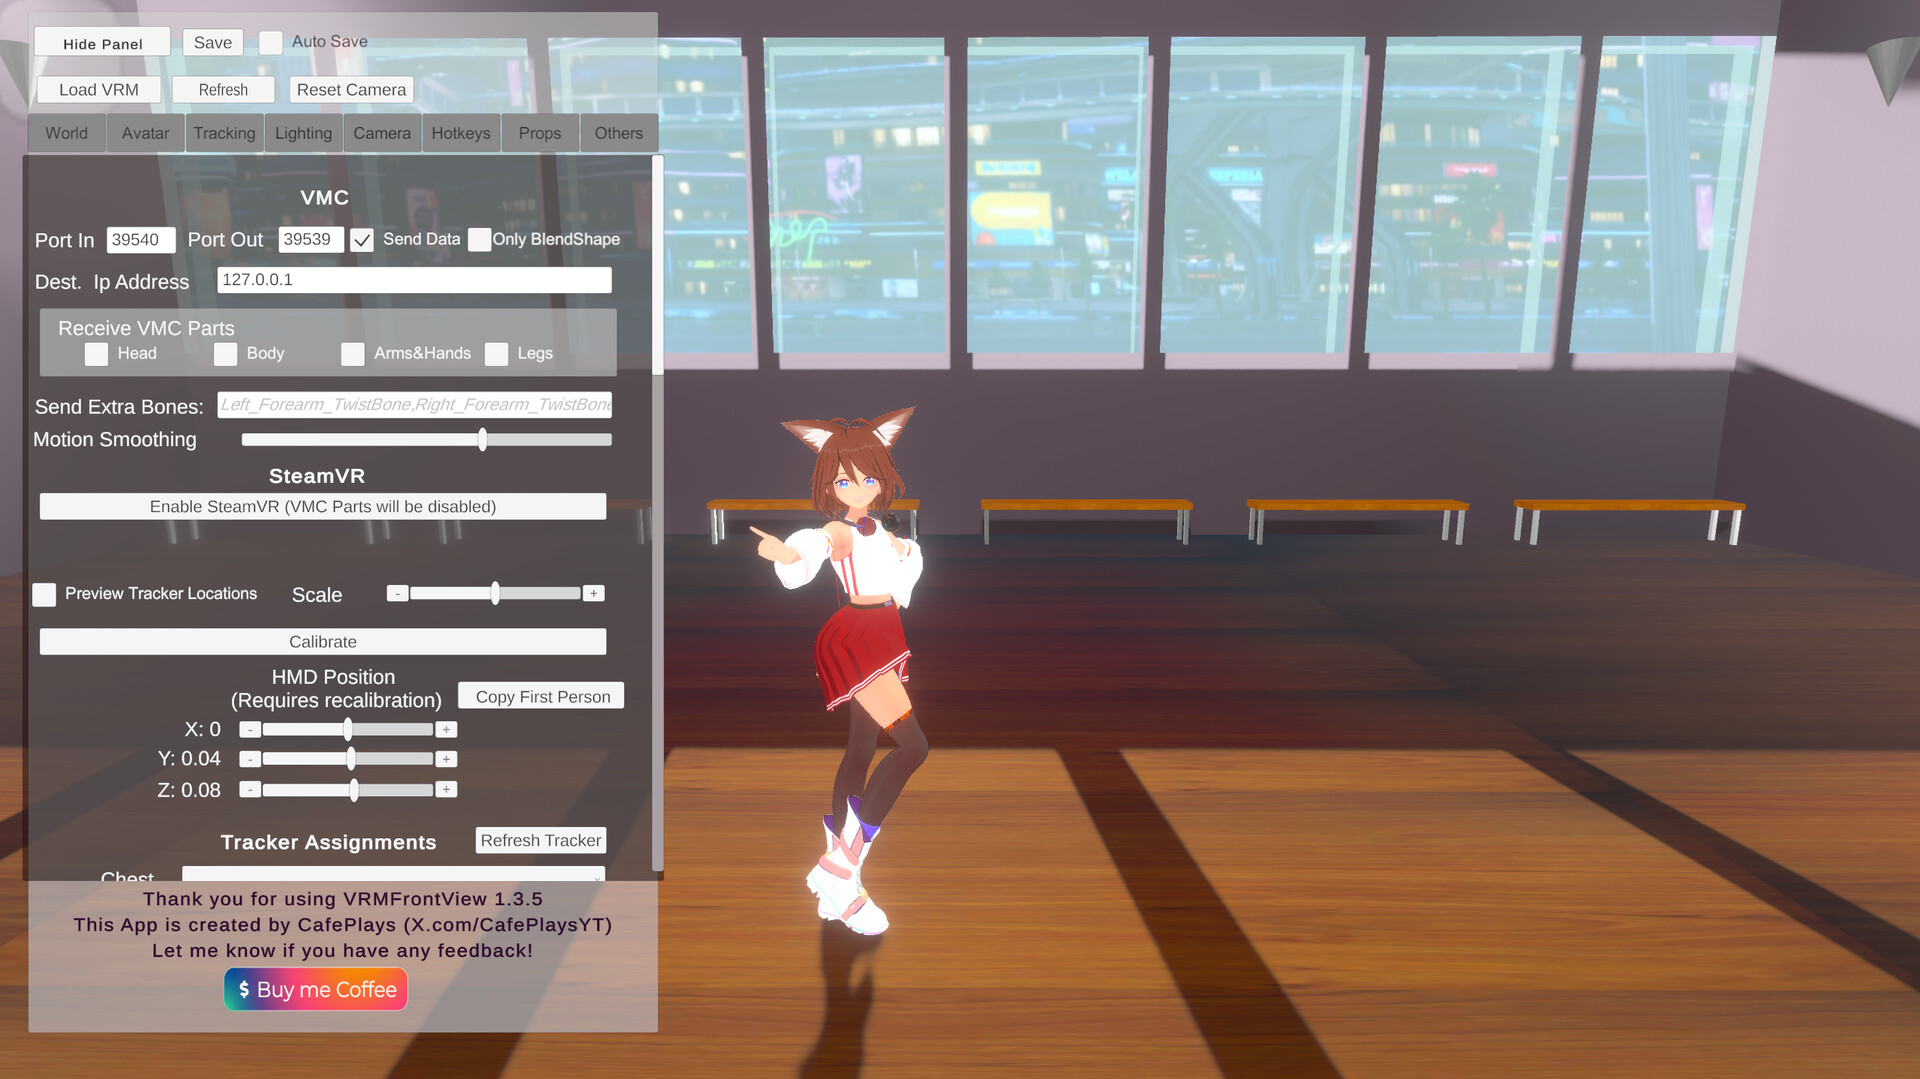The height and width of the screenshot is (1079, 1920).
Task: Check the Head receive VMC part
Action: click(x=96, y=354)
